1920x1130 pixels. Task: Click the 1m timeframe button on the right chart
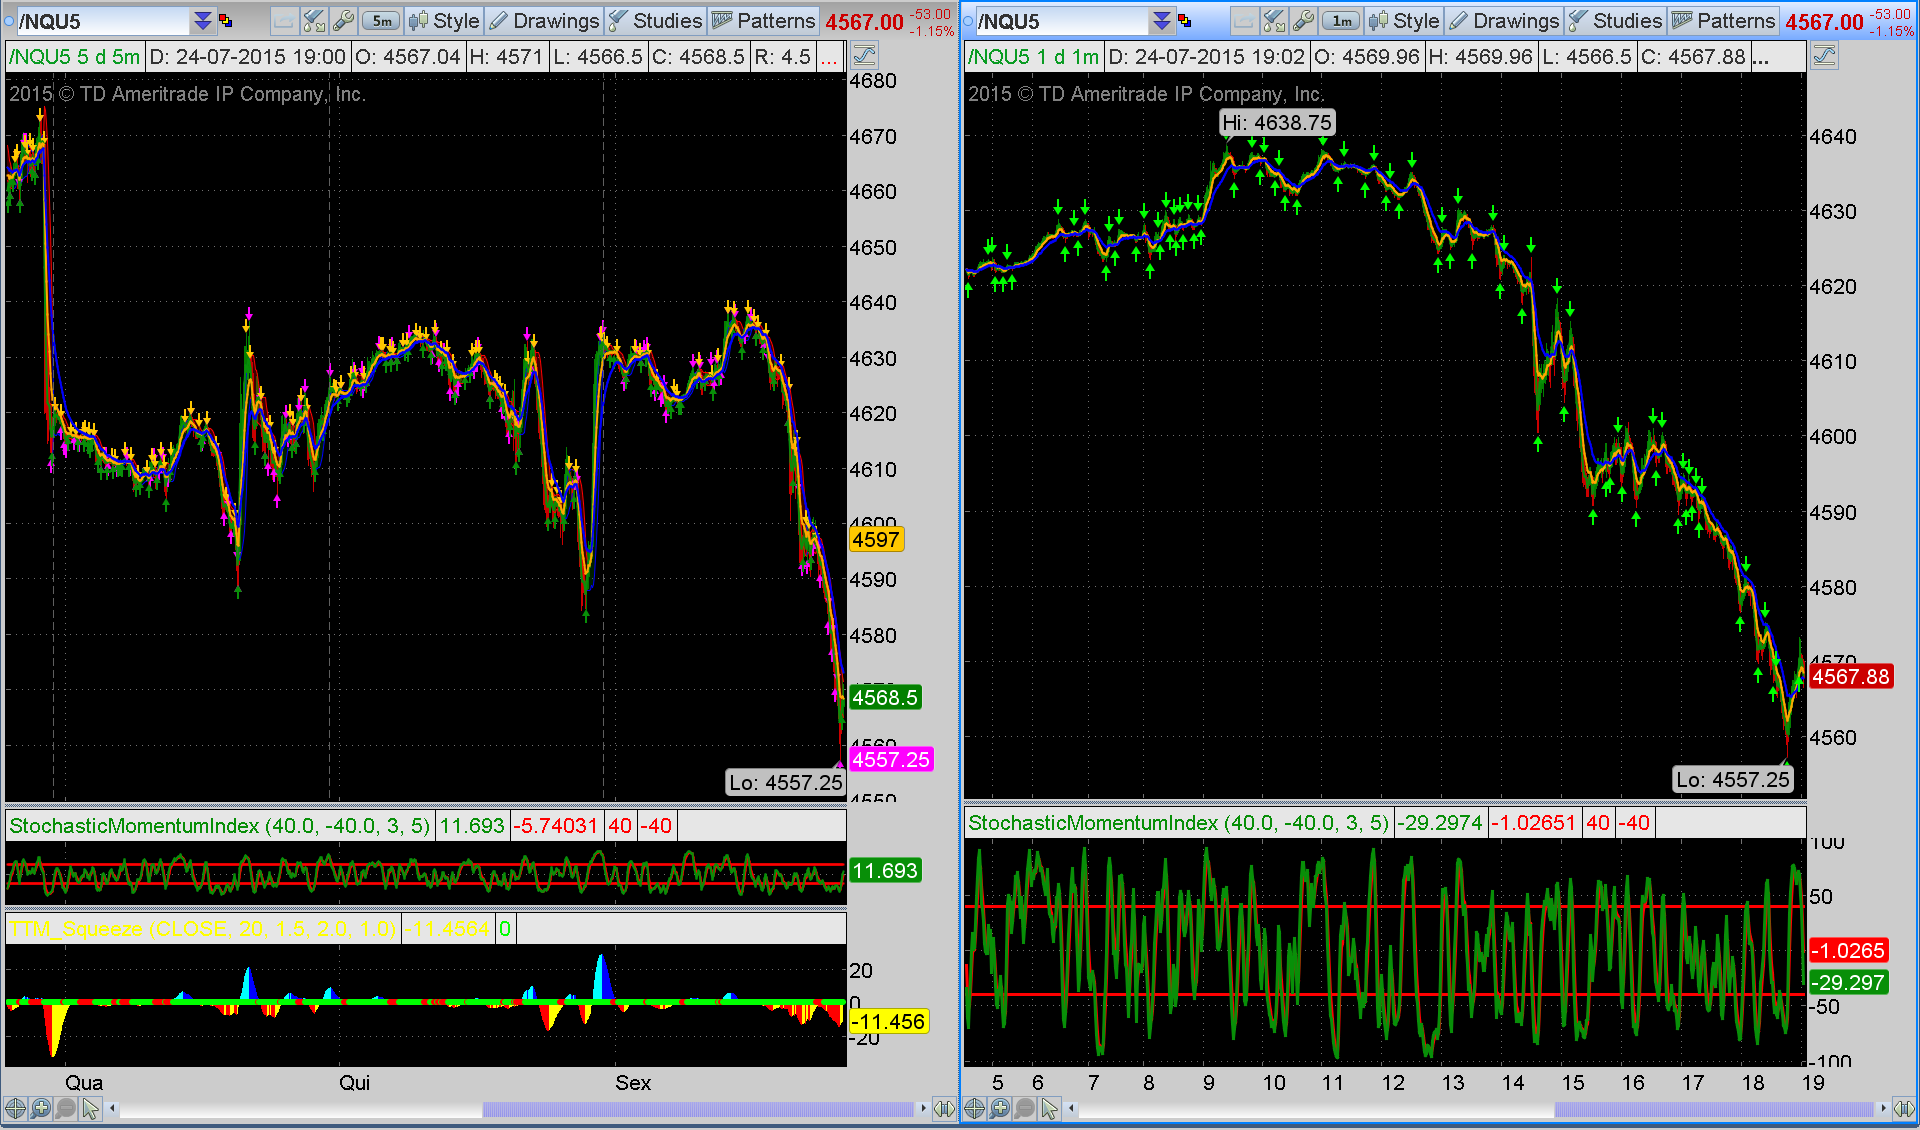(1341, 21)
